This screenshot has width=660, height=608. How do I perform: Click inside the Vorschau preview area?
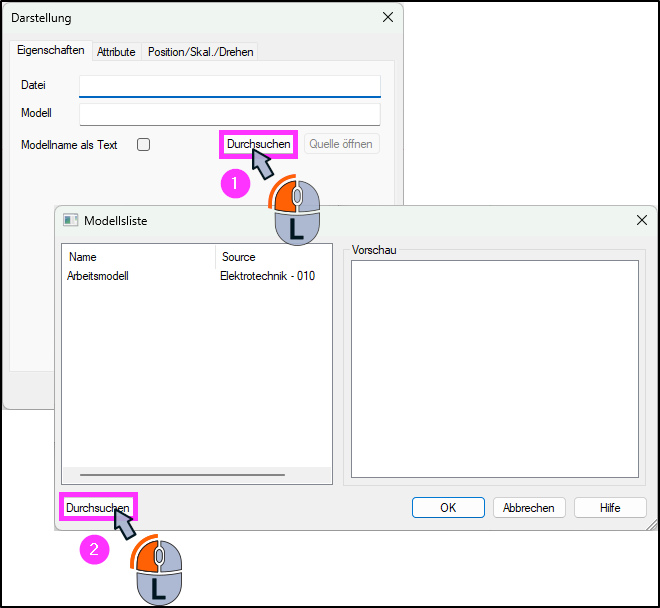click(495, 369)
